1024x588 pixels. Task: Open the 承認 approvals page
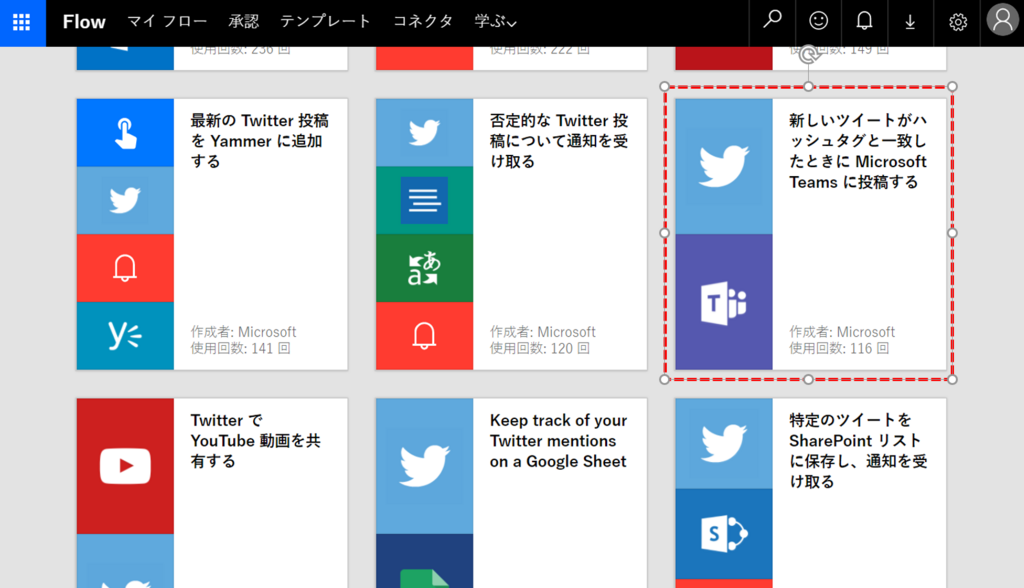pyautogui.click(x=245, y=22)
